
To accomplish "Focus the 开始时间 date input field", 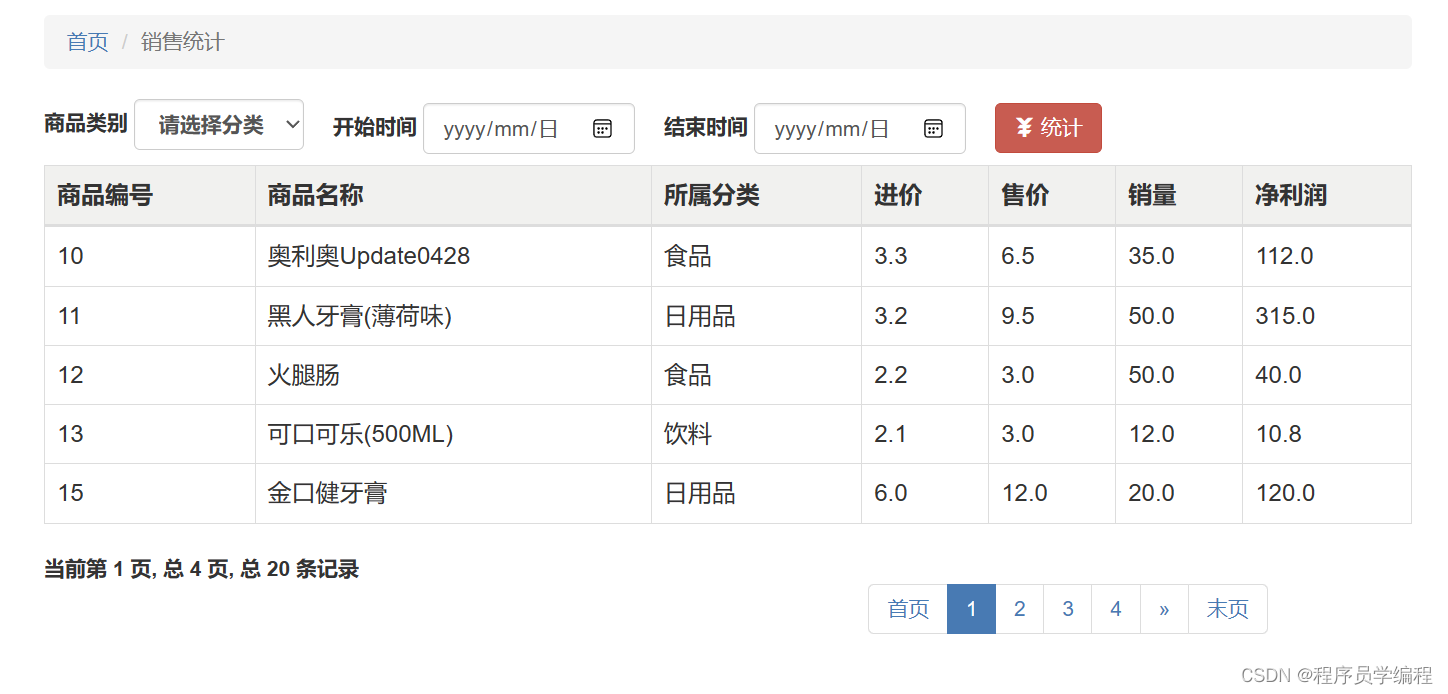I will coord(529,128).
